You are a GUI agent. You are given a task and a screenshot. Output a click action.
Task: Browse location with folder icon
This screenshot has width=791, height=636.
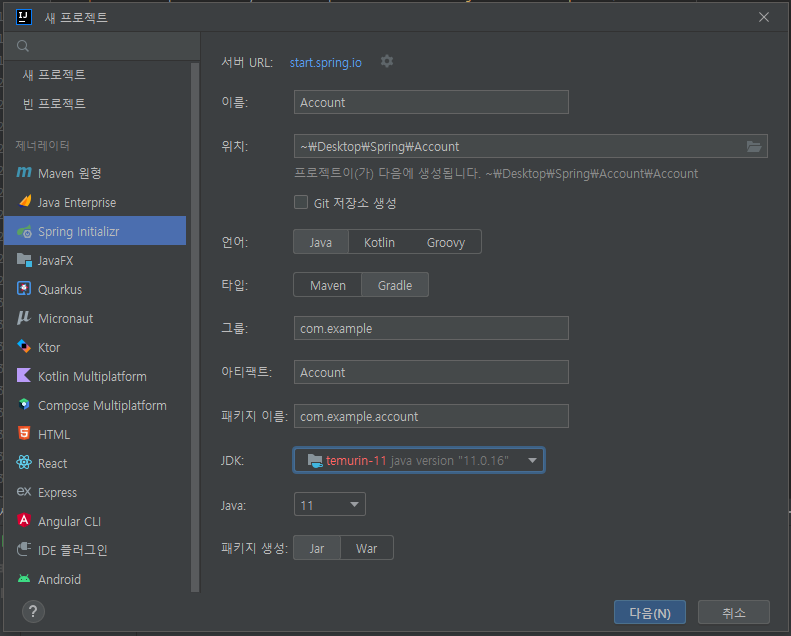pyautogui.click(x=754, y=146)
